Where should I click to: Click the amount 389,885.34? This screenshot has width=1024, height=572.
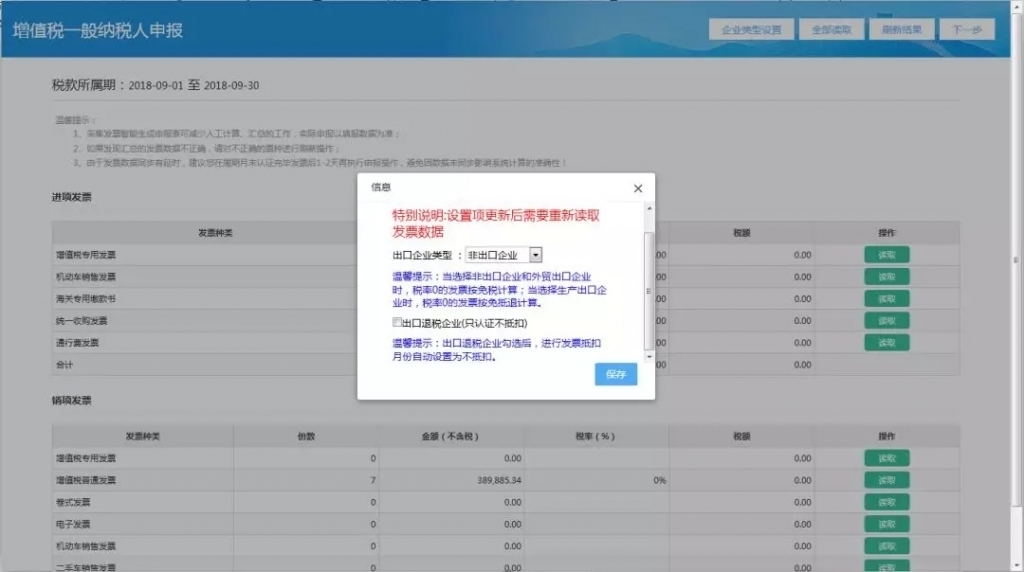pyautogui.click(x=499, y=480)
